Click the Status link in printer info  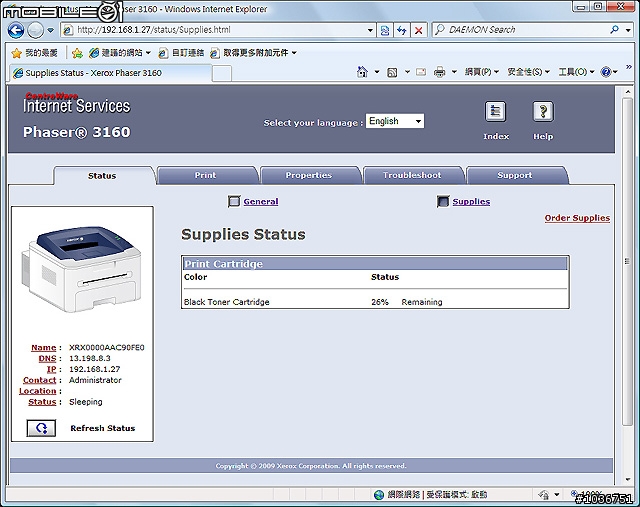click(42, 402)
